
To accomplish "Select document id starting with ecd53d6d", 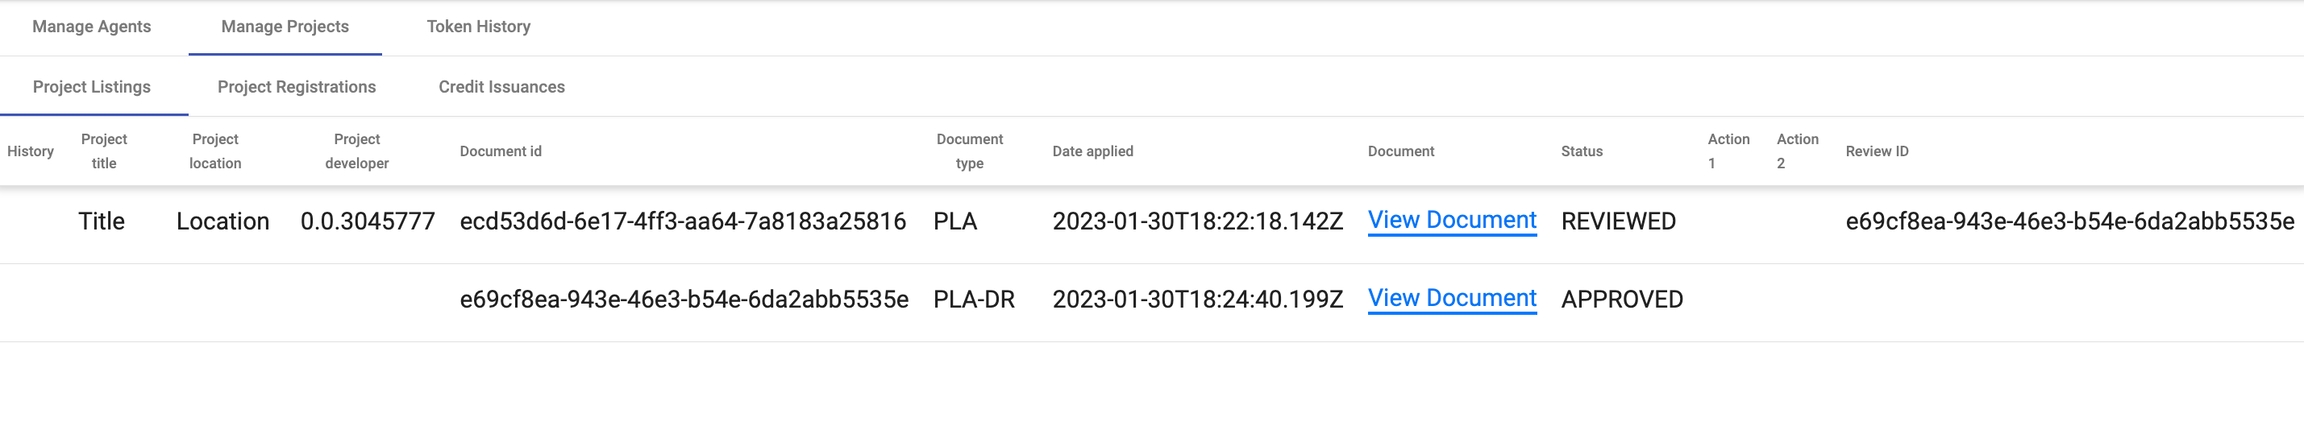I will [x=682, y=221].
